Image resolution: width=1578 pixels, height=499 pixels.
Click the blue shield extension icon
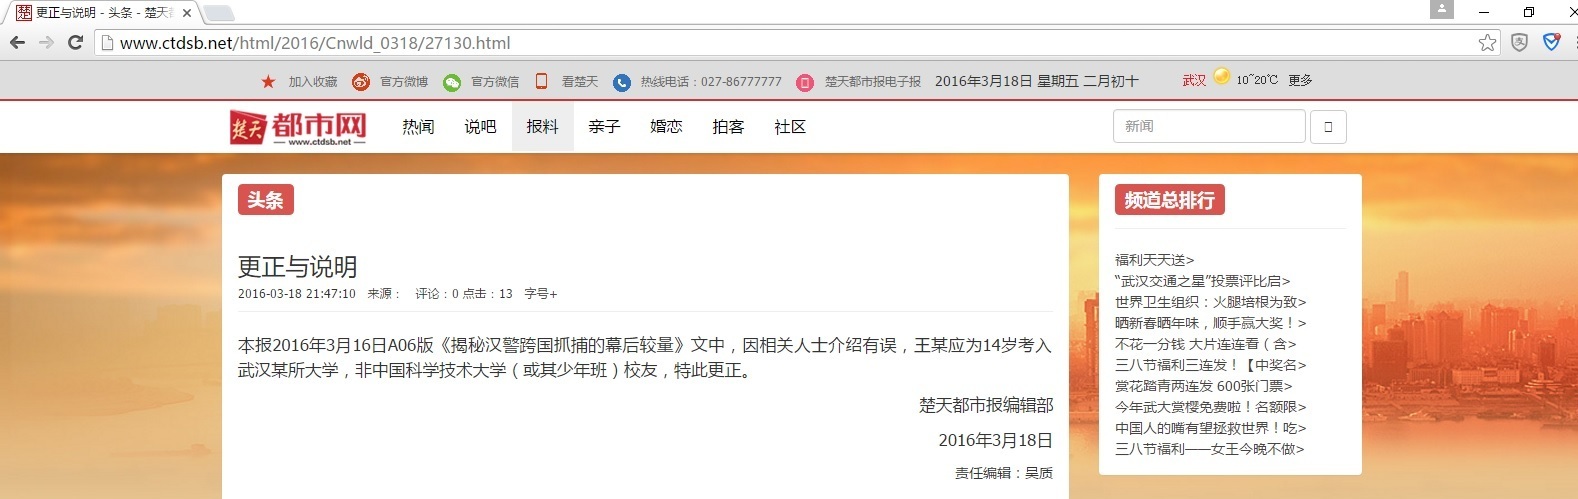point(1551,42)
